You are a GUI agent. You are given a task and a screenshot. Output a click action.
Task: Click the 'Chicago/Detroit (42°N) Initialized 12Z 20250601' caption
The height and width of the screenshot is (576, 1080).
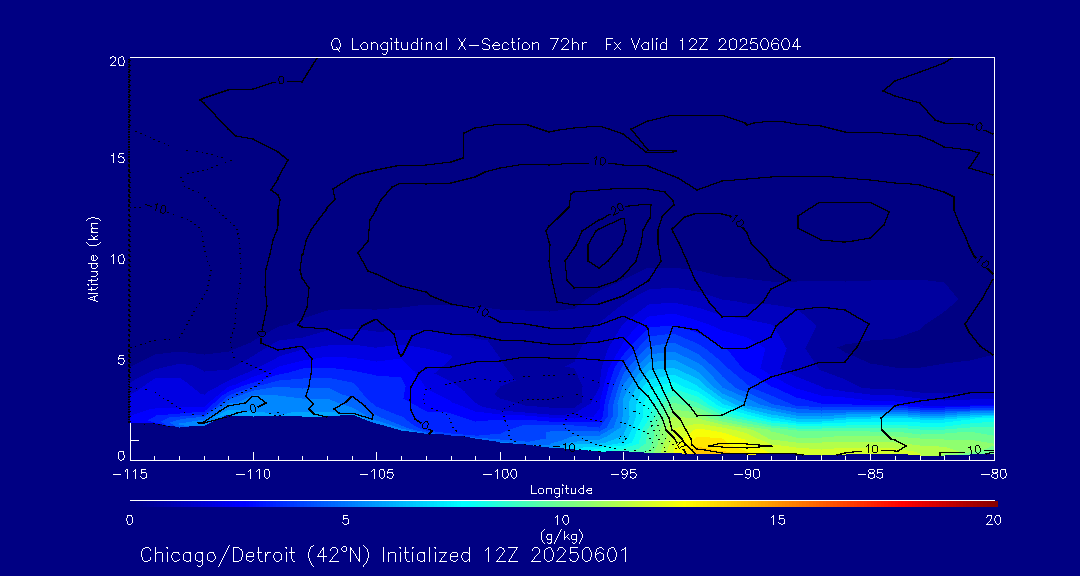tap(384, 555)
